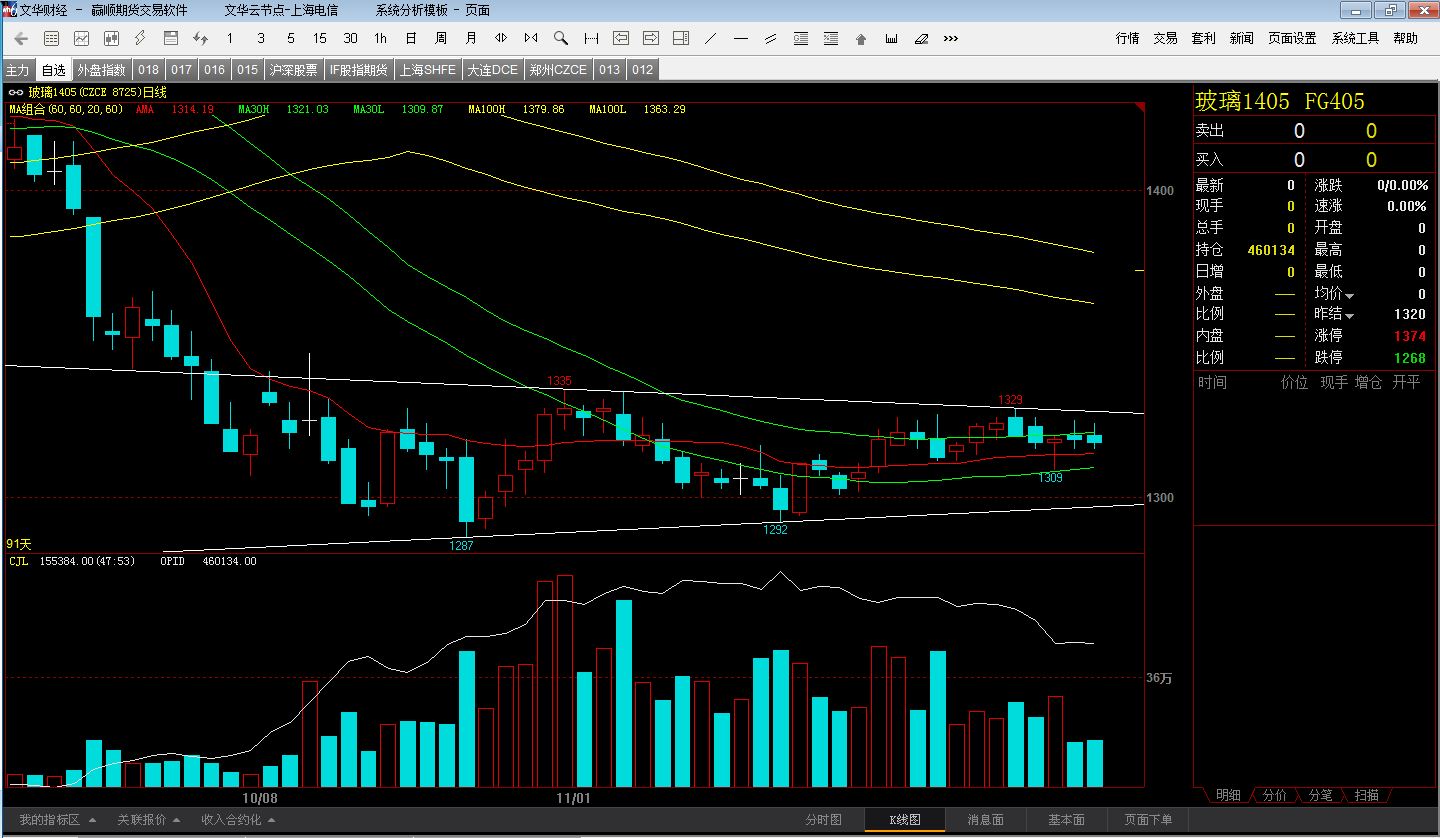Click the back arrow icon in toolbar
Screen dimensions: 1440x838
(x=21, y=38)
